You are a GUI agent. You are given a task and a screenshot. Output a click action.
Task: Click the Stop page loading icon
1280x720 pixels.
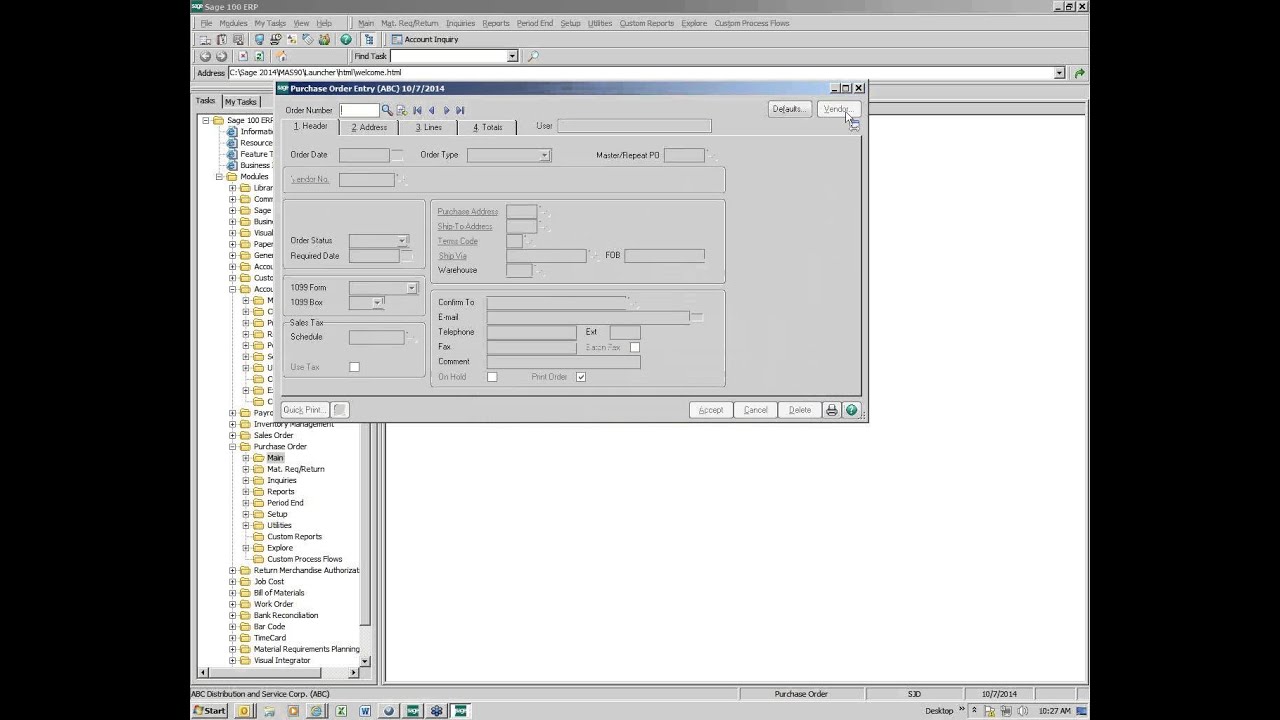(244, 57)
